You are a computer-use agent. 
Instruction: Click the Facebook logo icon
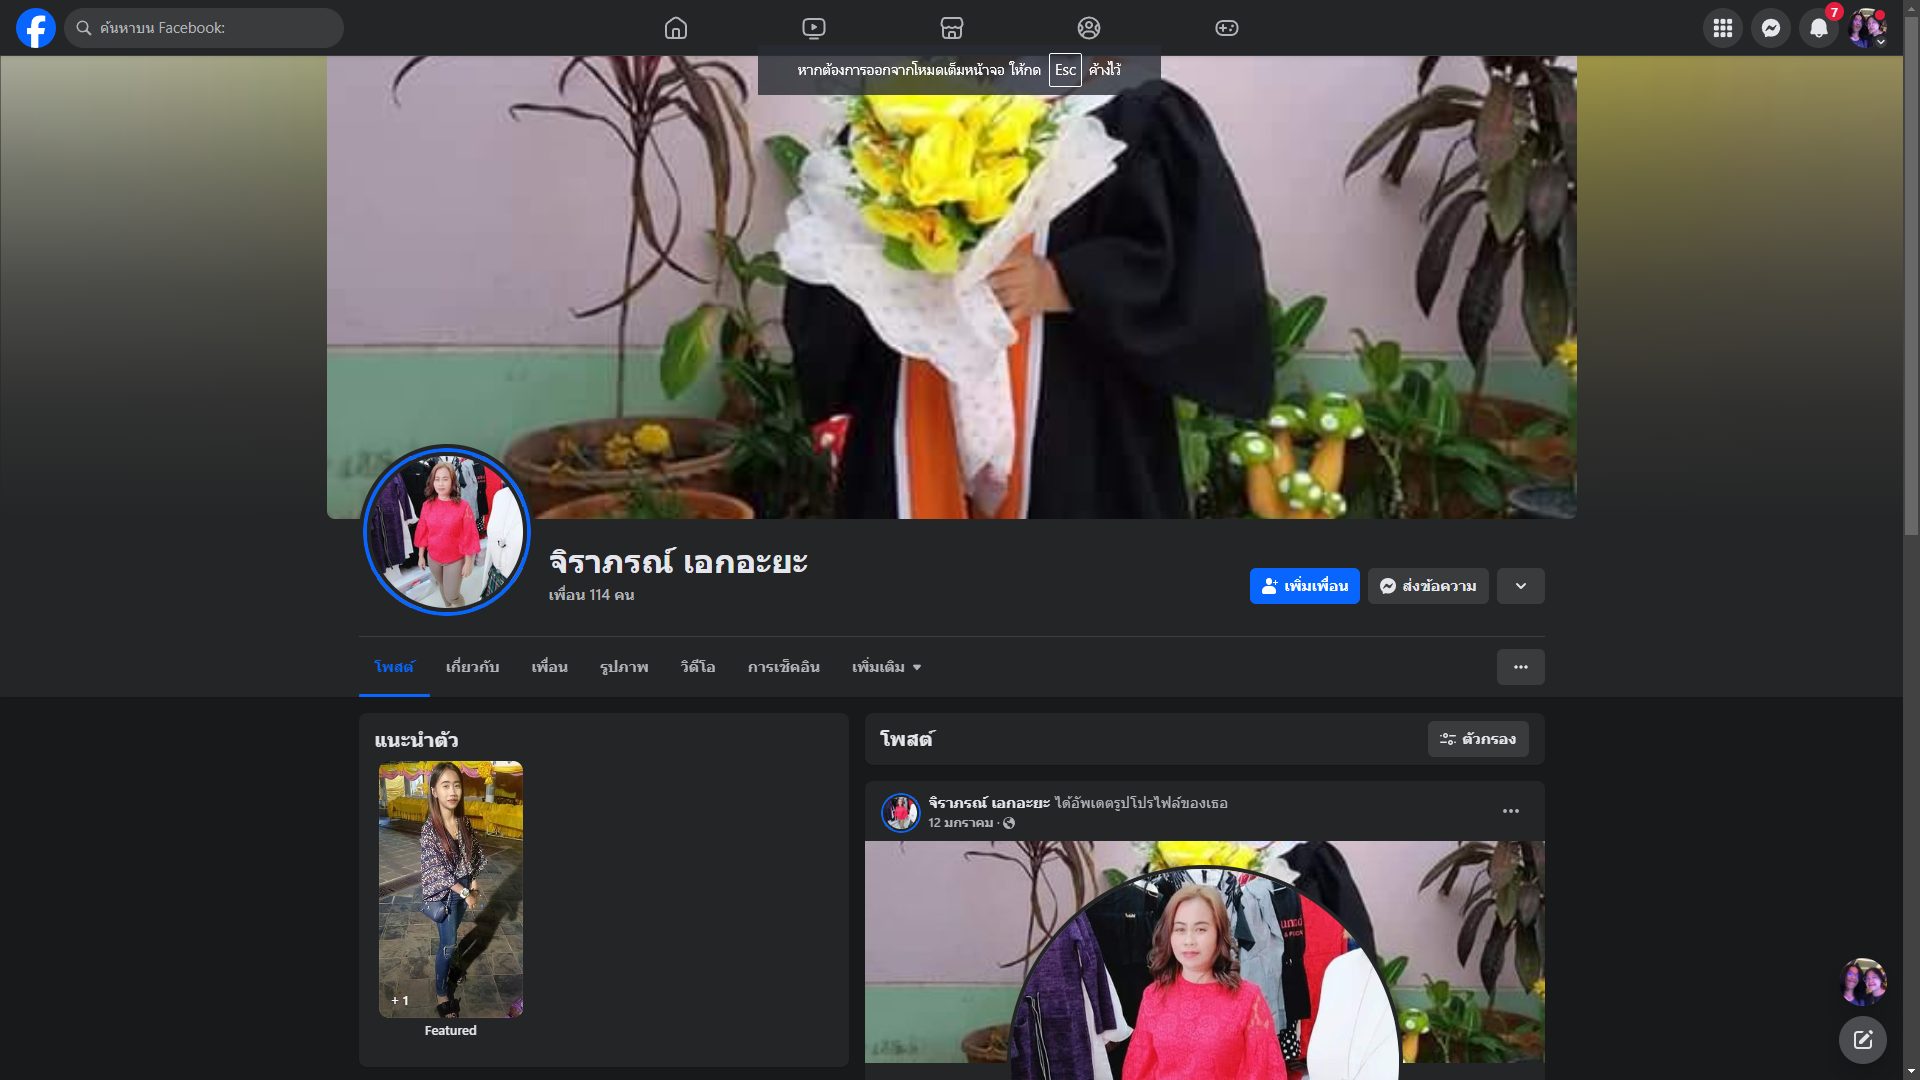pos(36,28)
